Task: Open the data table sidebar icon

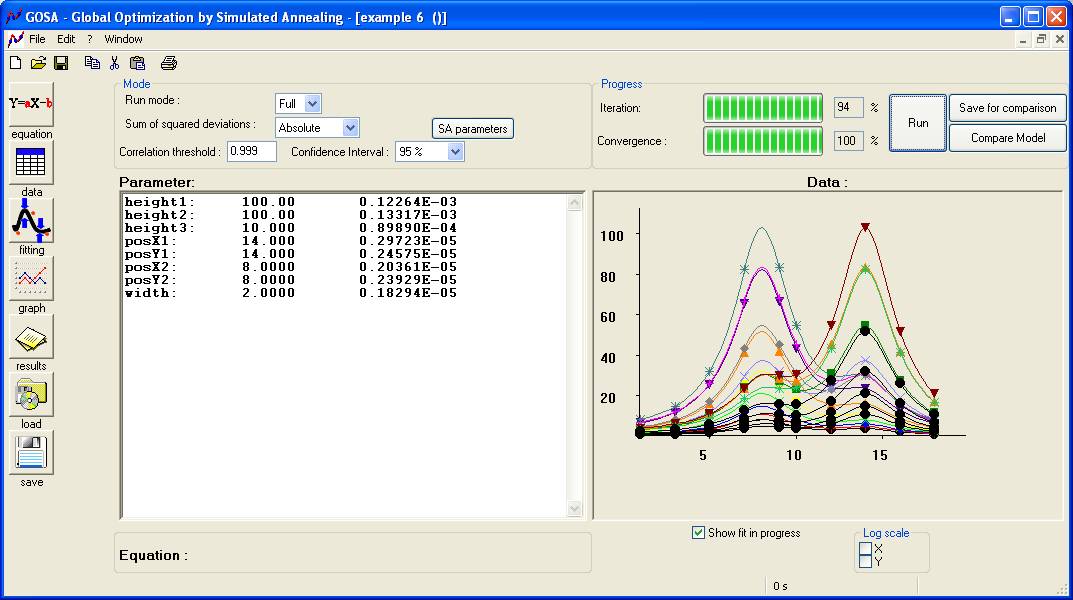Action: 31,162
